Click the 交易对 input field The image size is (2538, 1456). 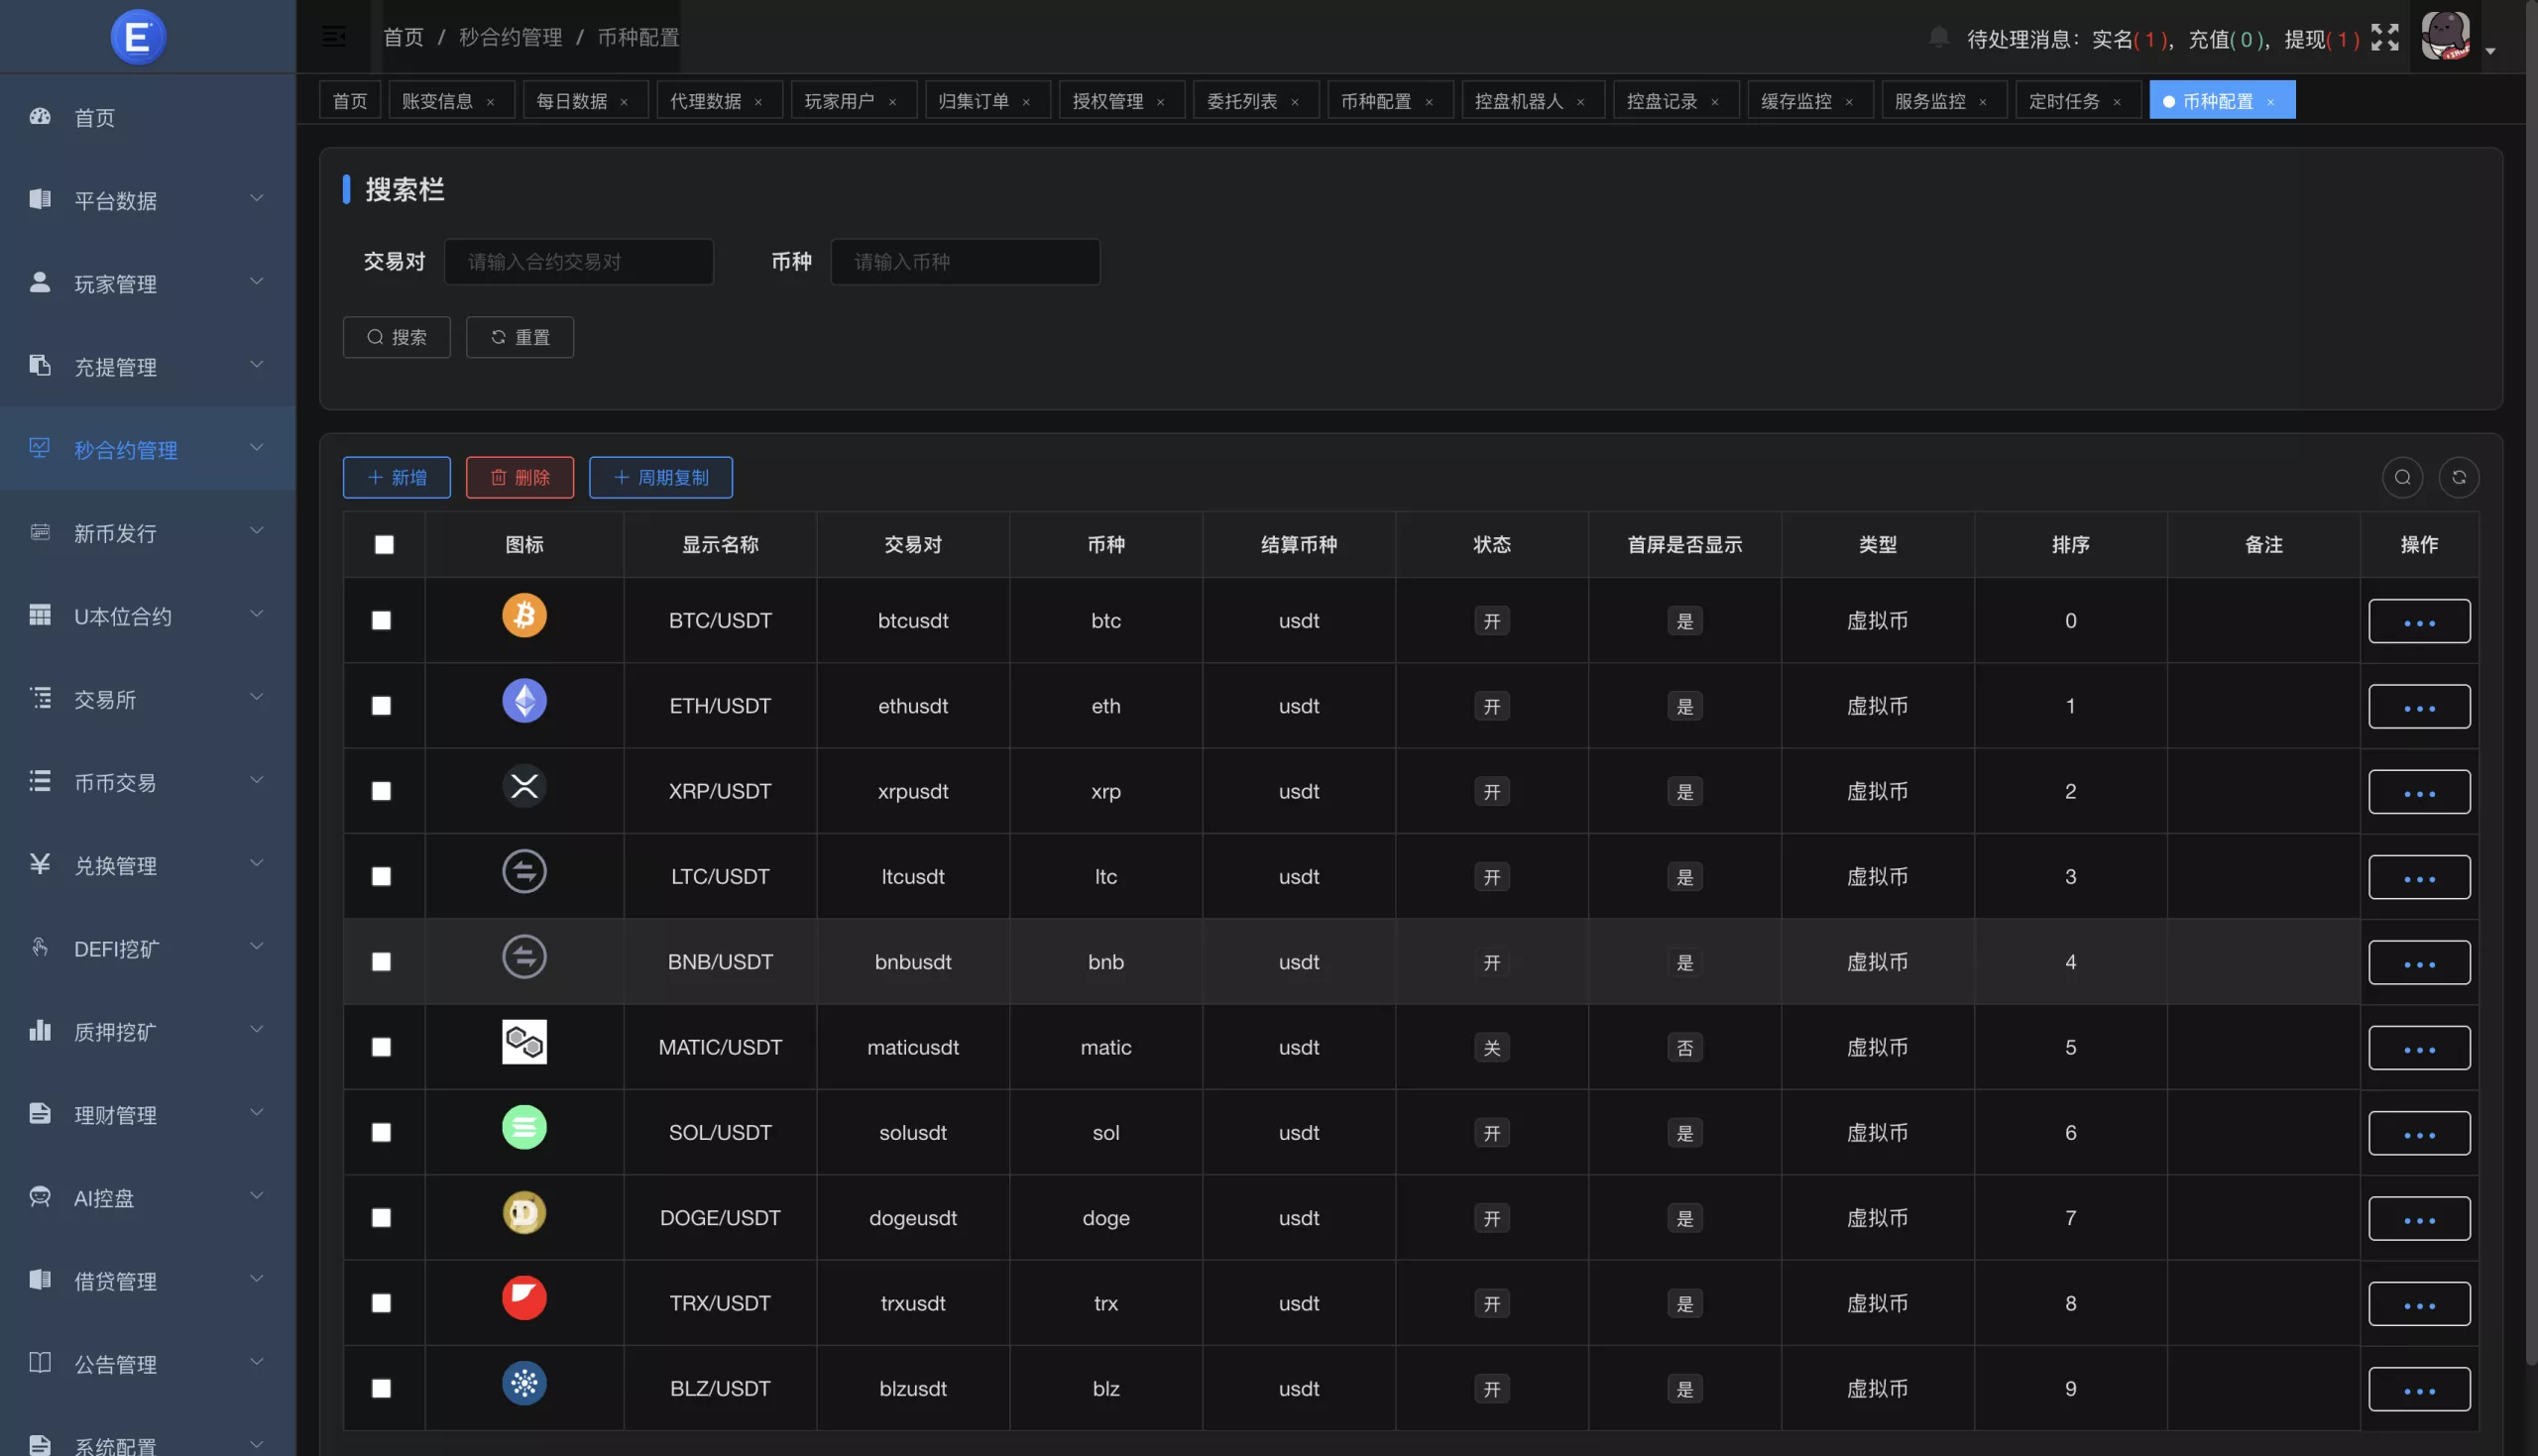(579, 261)
